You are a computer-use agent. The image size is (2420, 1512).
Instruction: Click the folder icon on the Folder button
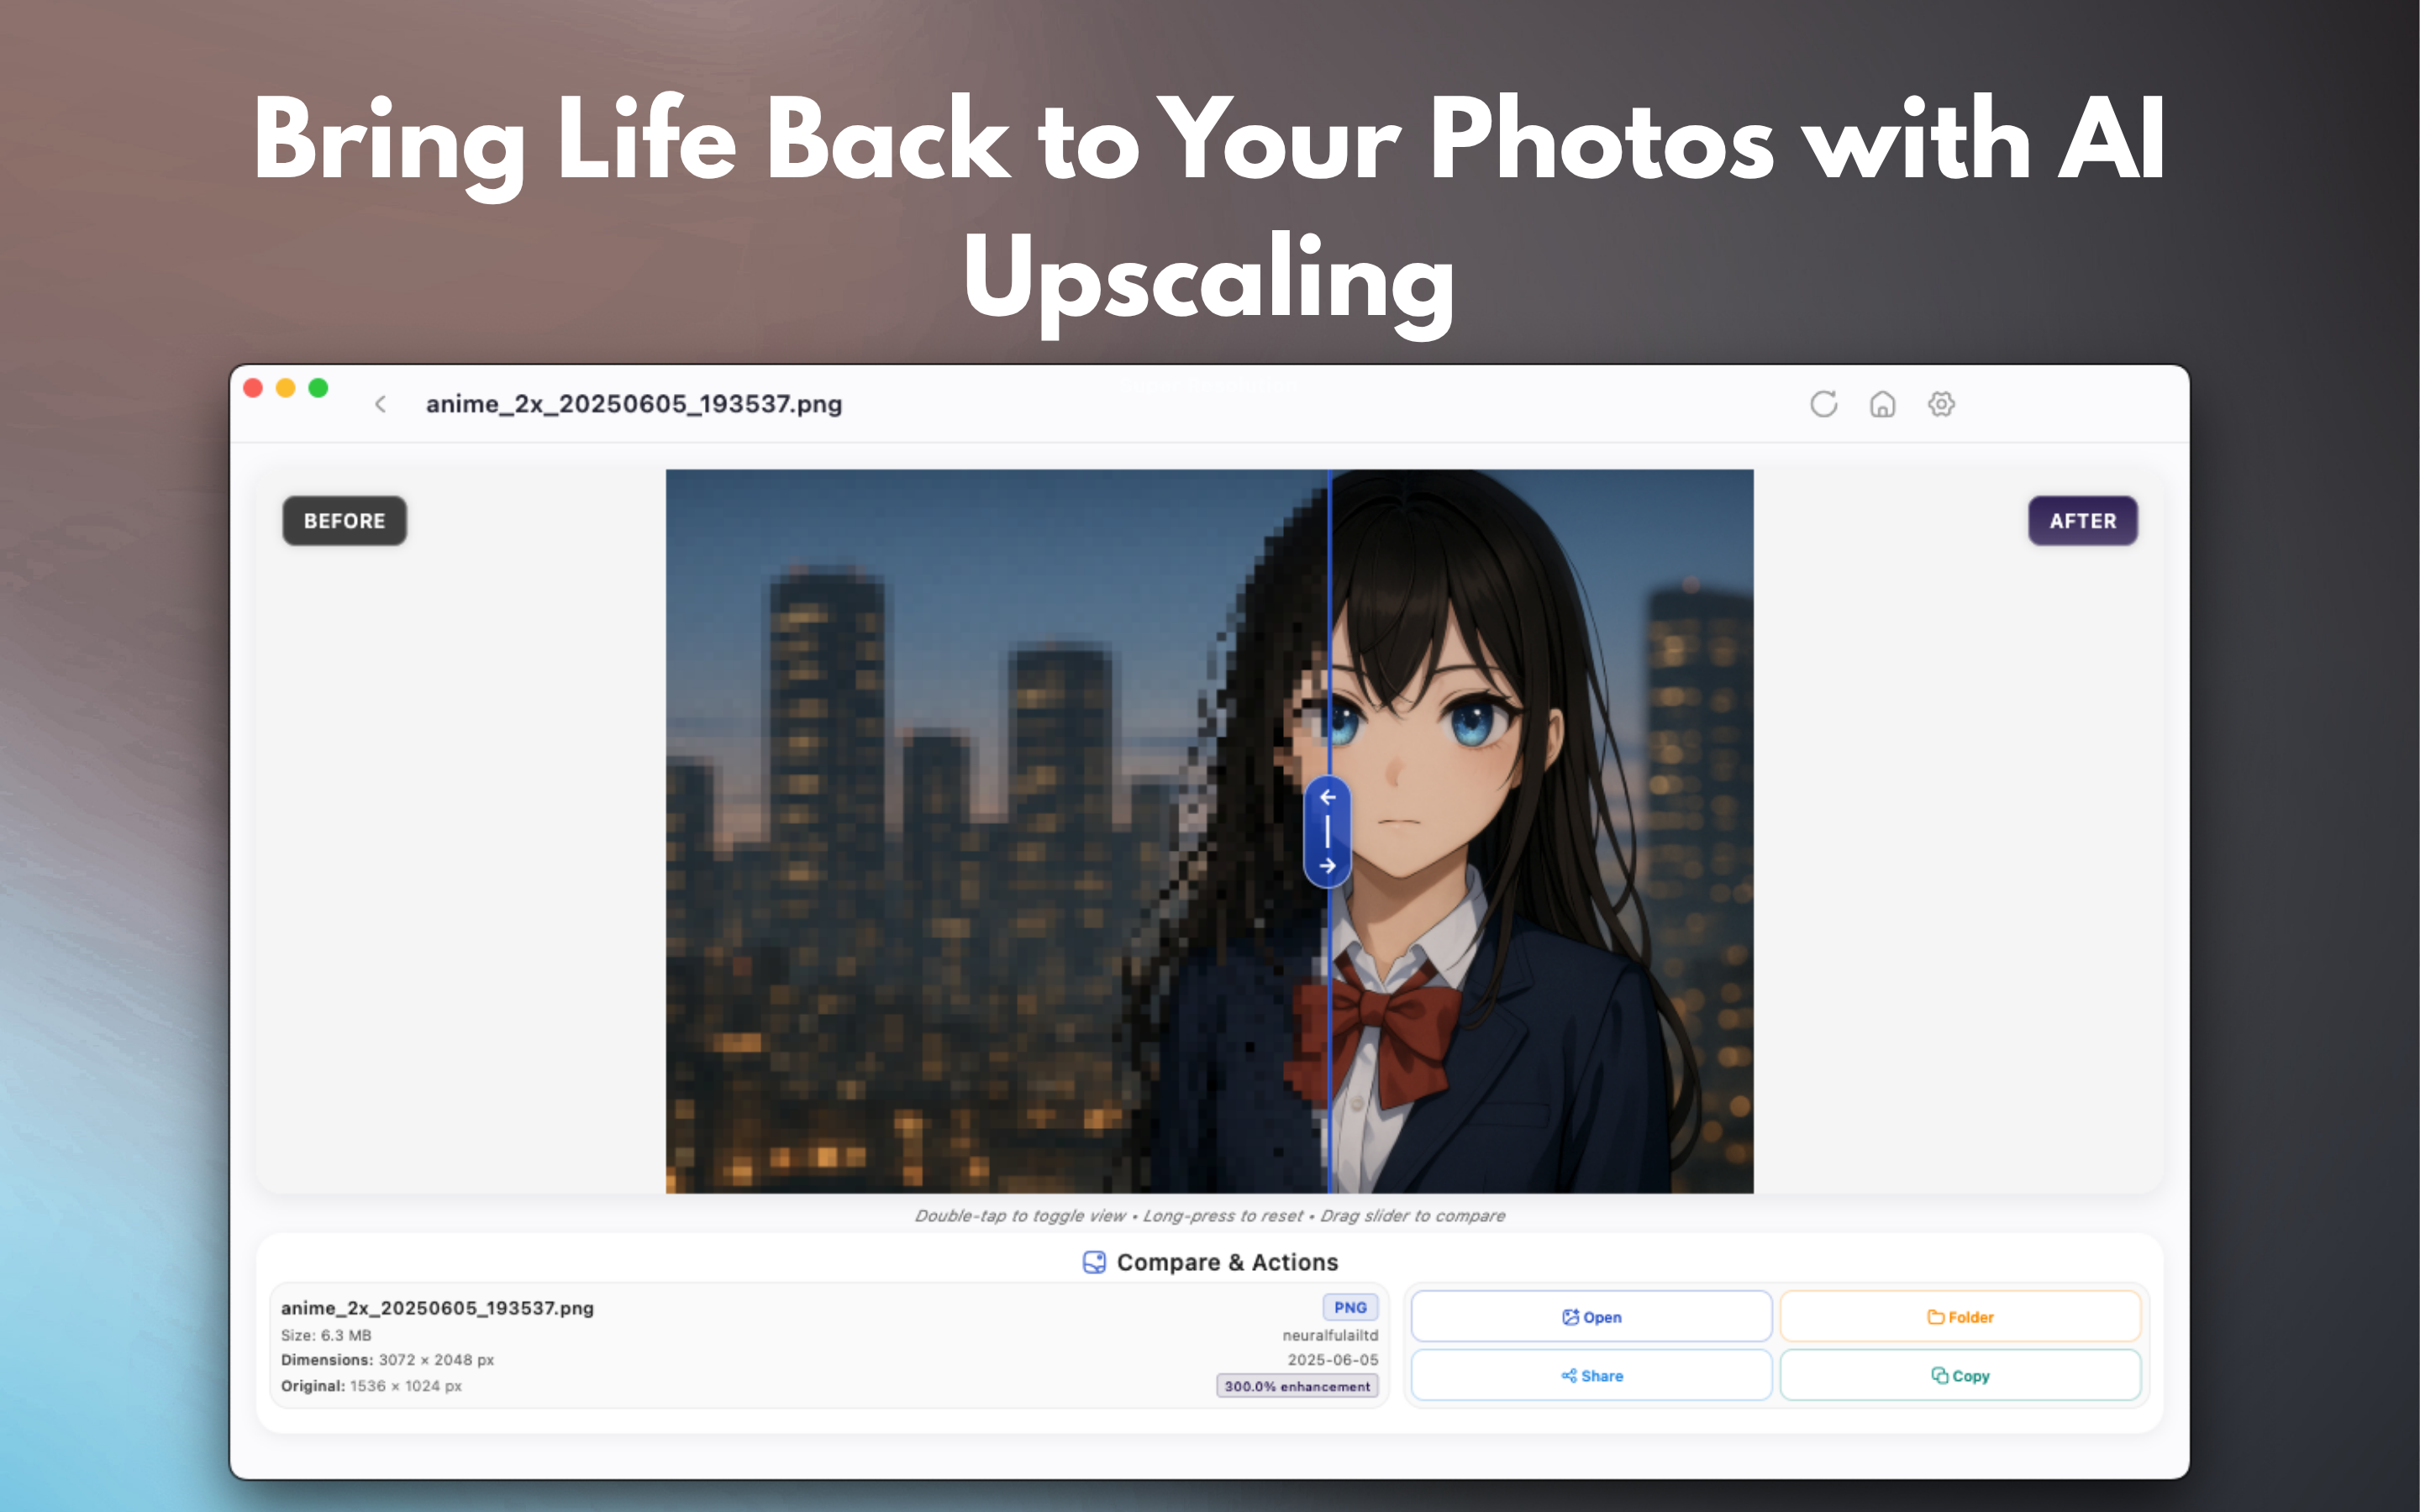[x=1936, y=1316]
